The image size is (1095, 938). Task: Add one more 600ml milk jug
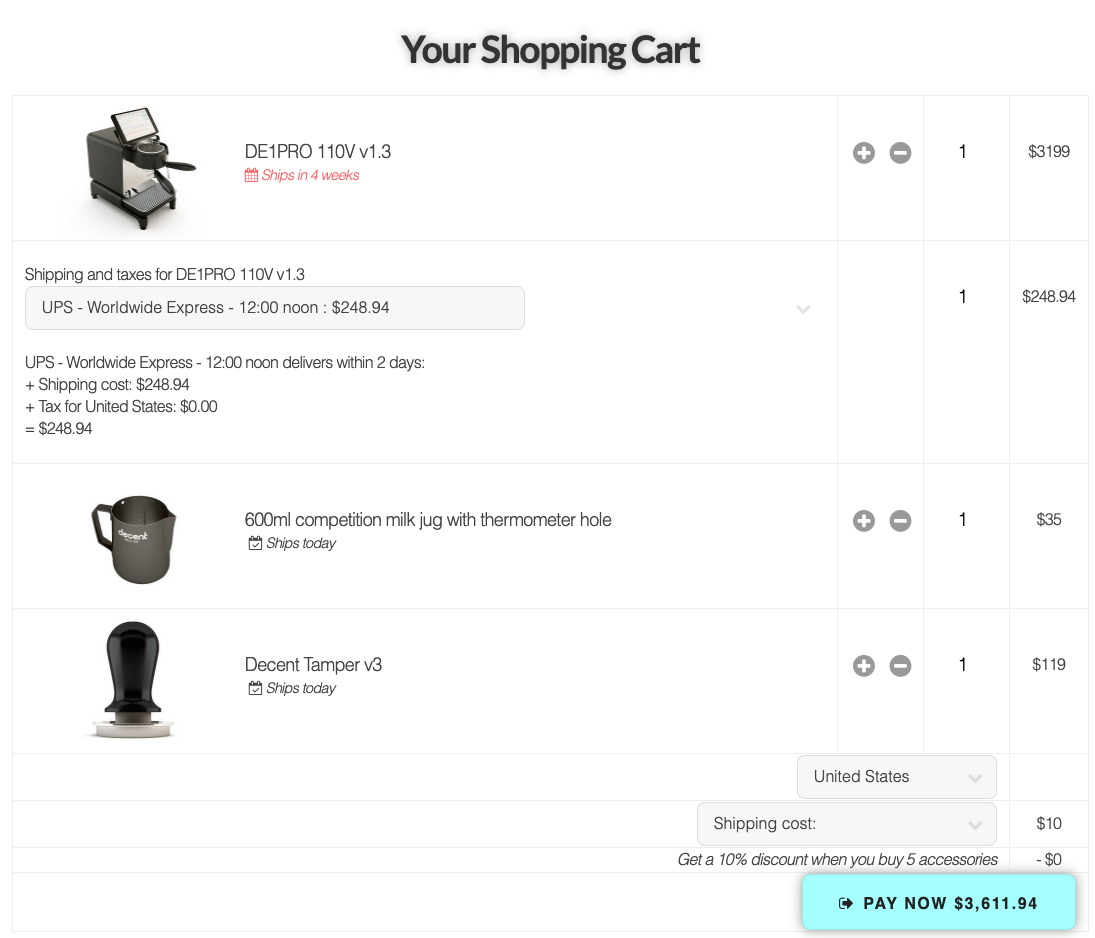click(x=864, y=521)
